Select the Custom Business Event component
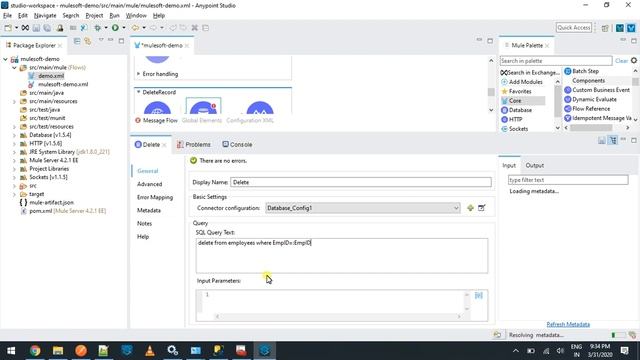Viewport: 640px width, 360px height. pos(597,90)
